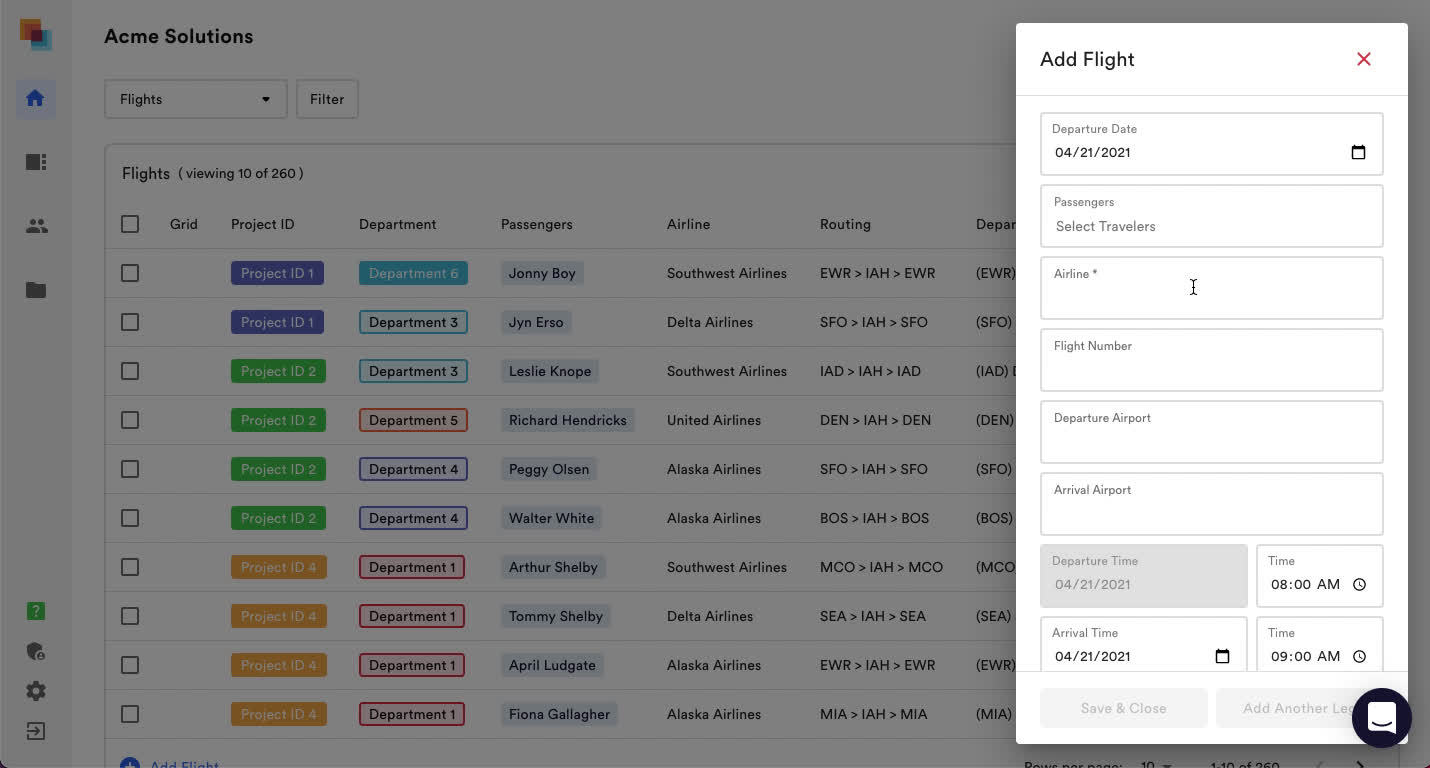
Task: Open the Flights view dropdown
Action: (196, 99)
